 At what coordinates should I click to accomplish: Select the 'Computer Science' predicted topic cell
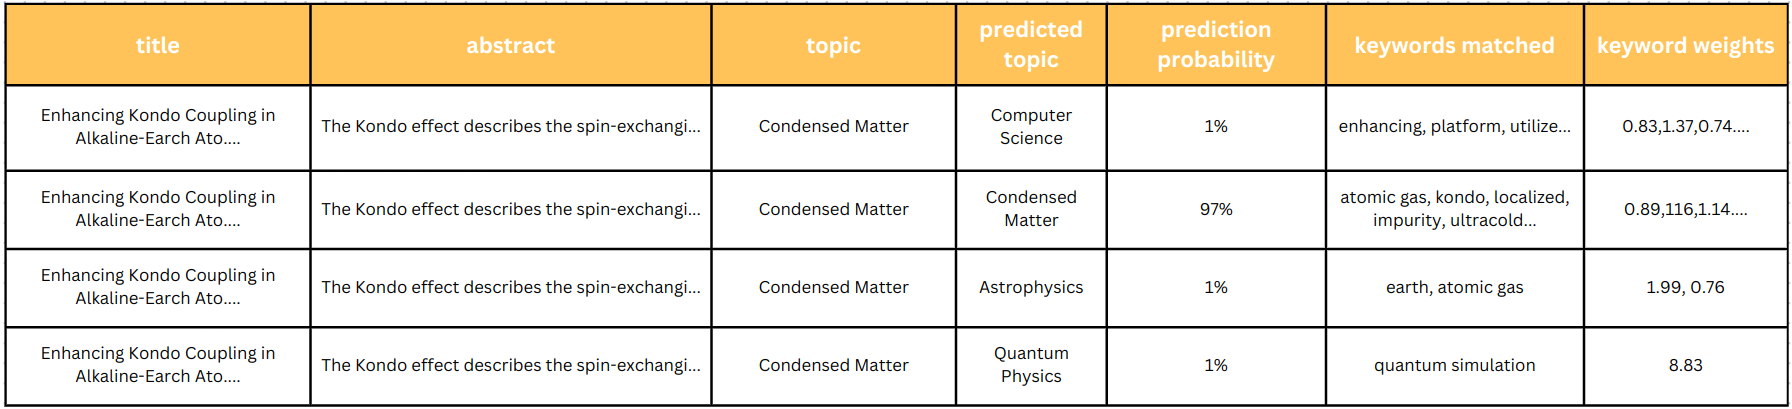1030,127
